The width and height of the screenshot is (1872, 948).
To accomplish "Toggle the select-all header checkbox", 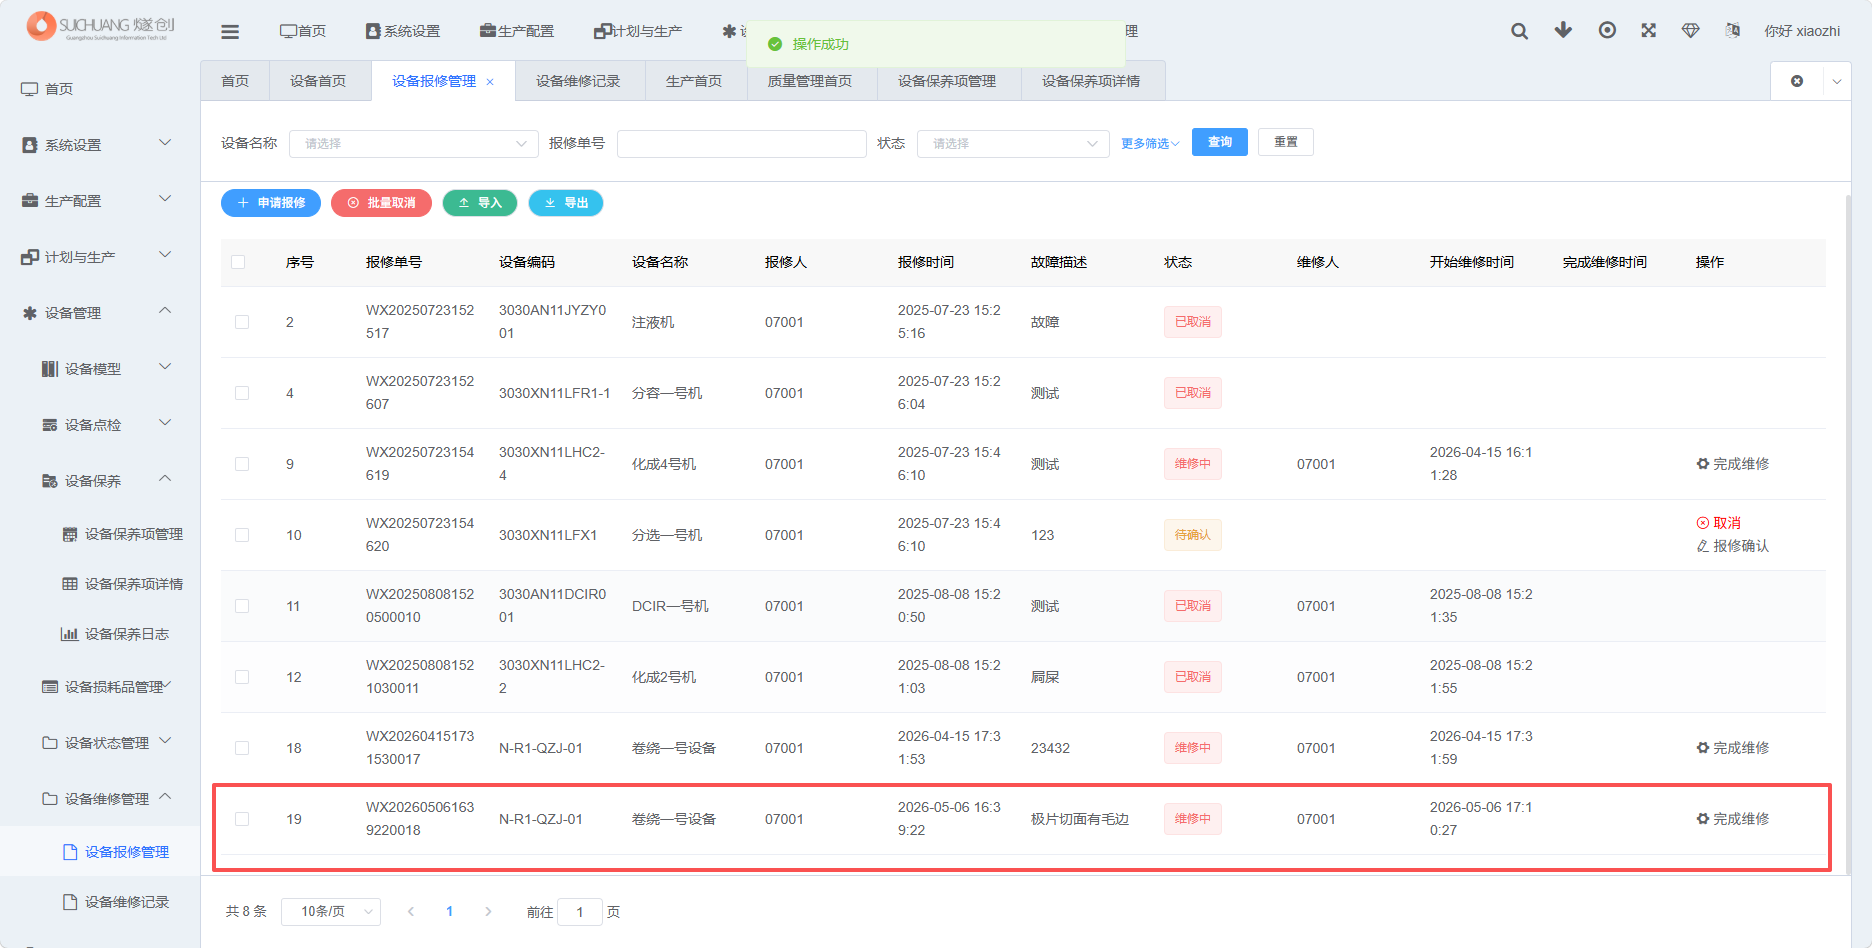I will point(238,262).
